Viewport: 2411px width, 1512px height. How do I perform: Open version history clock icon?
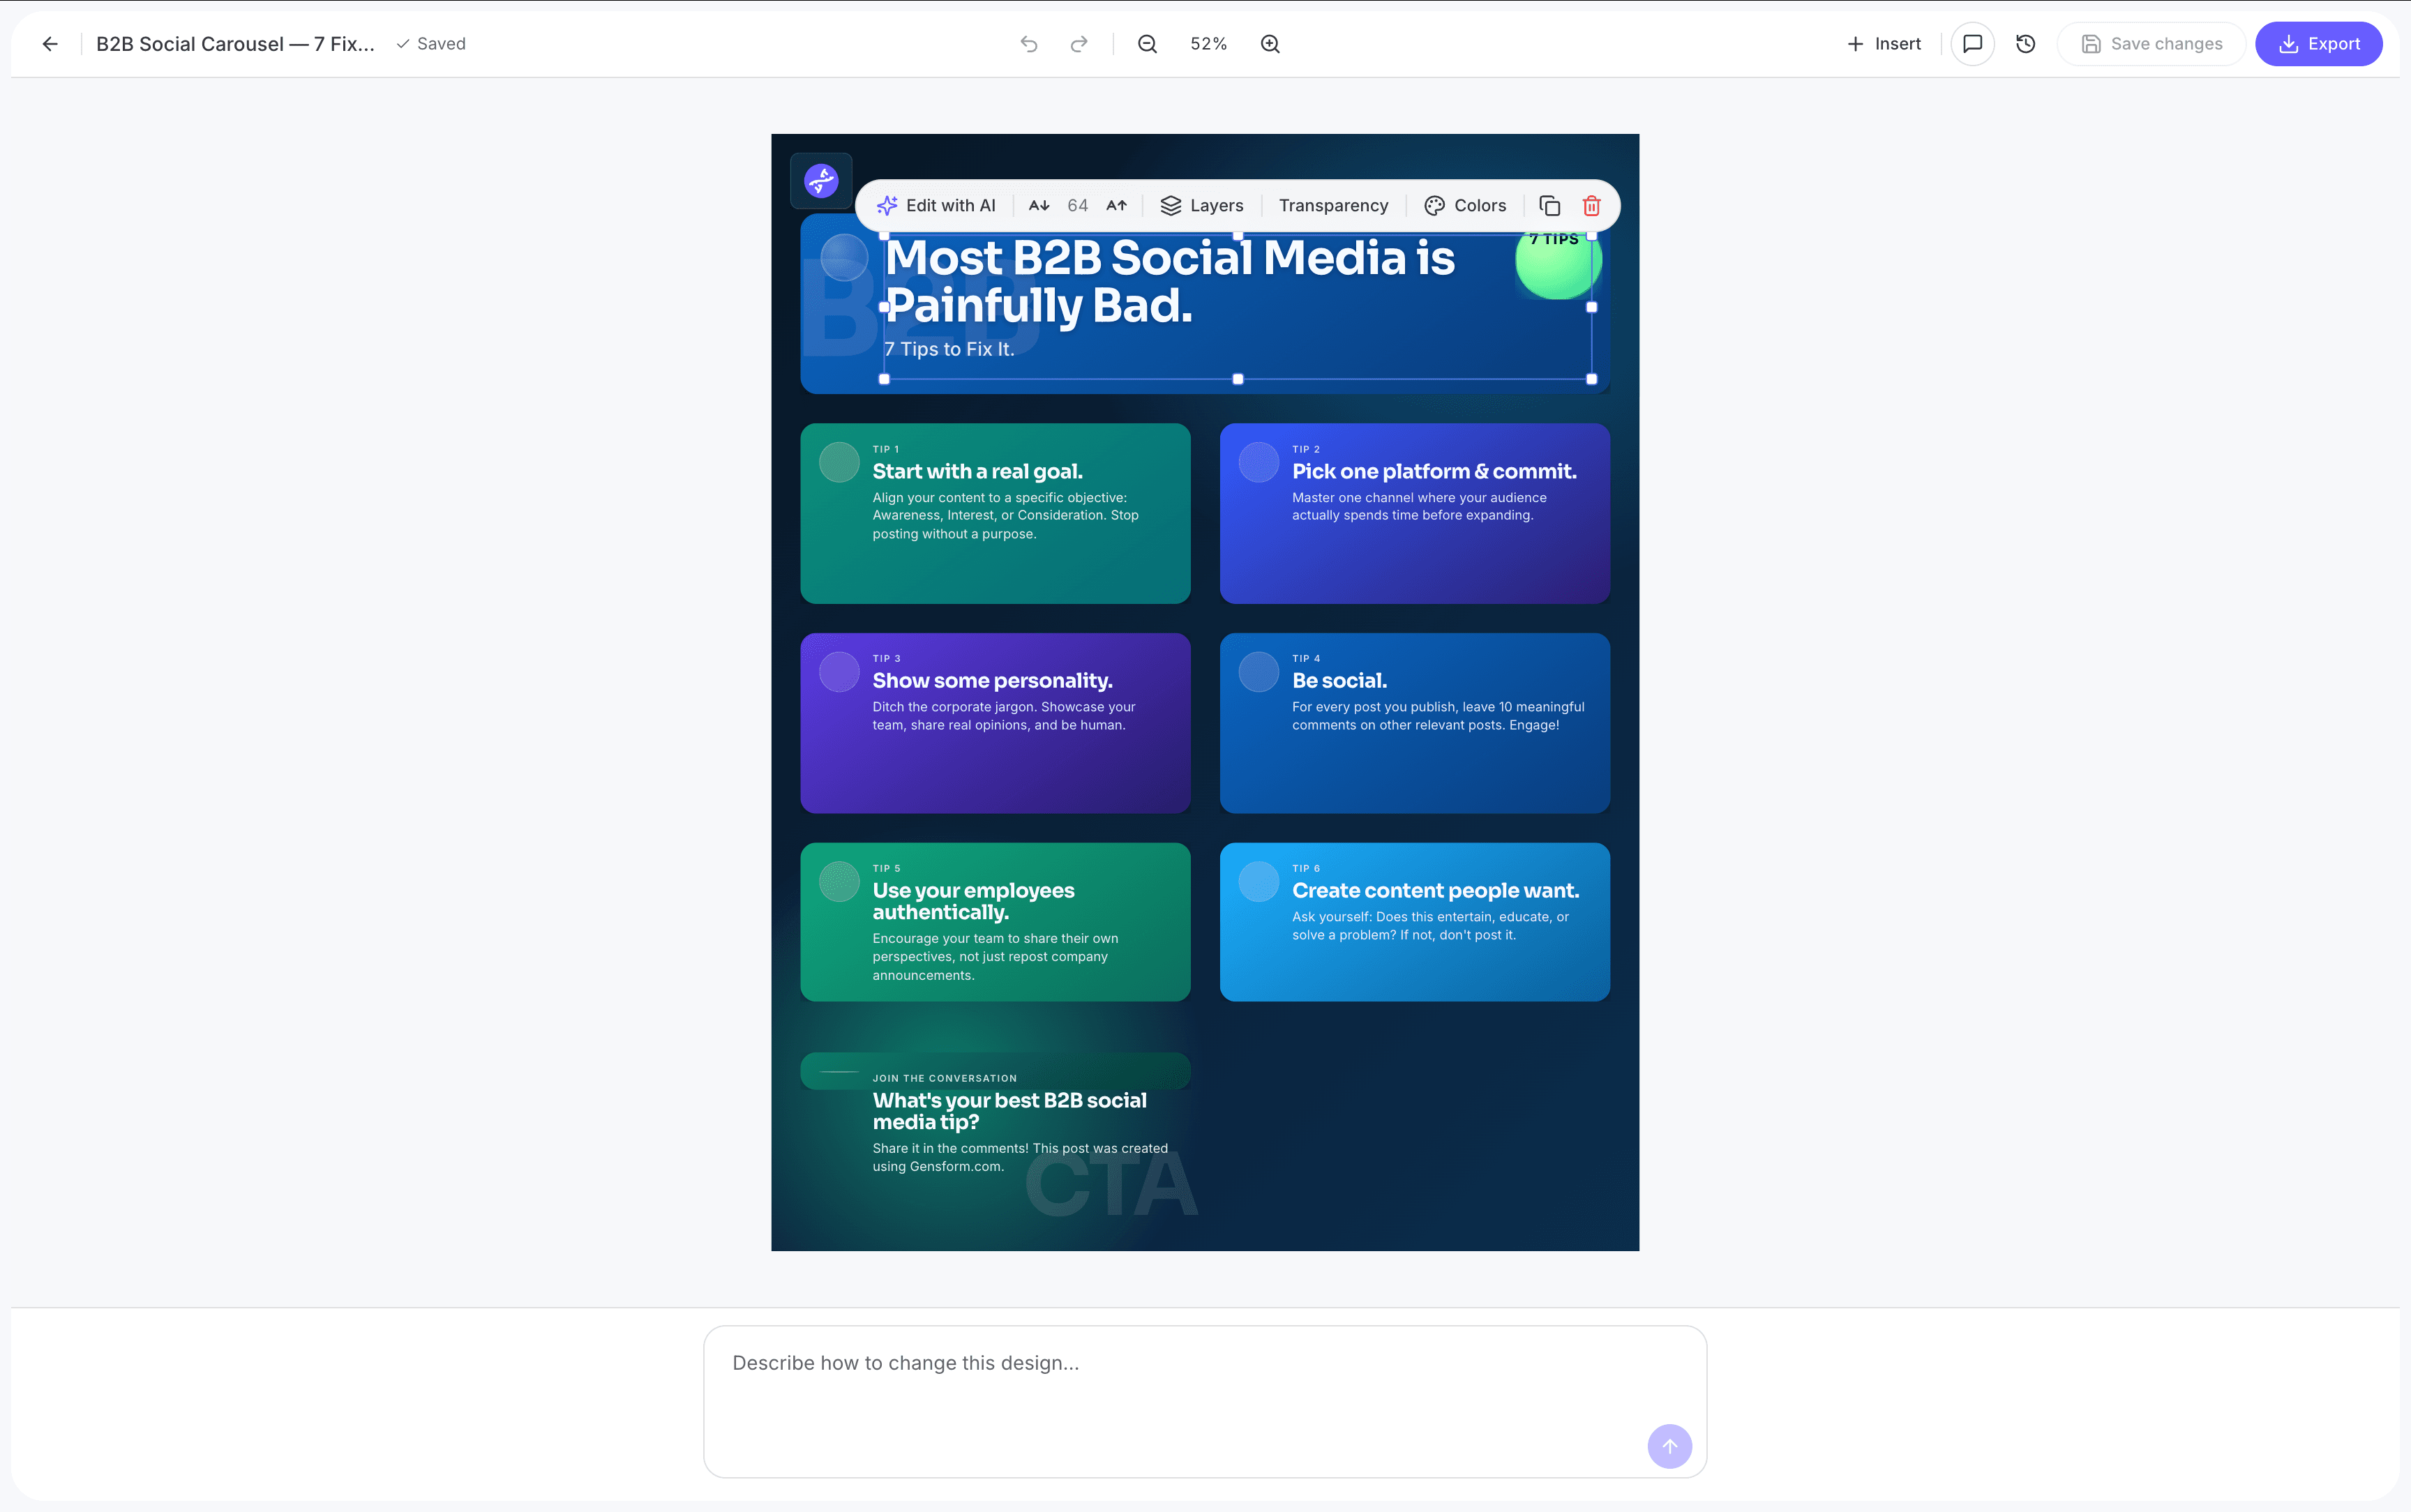click(2025, 44)
